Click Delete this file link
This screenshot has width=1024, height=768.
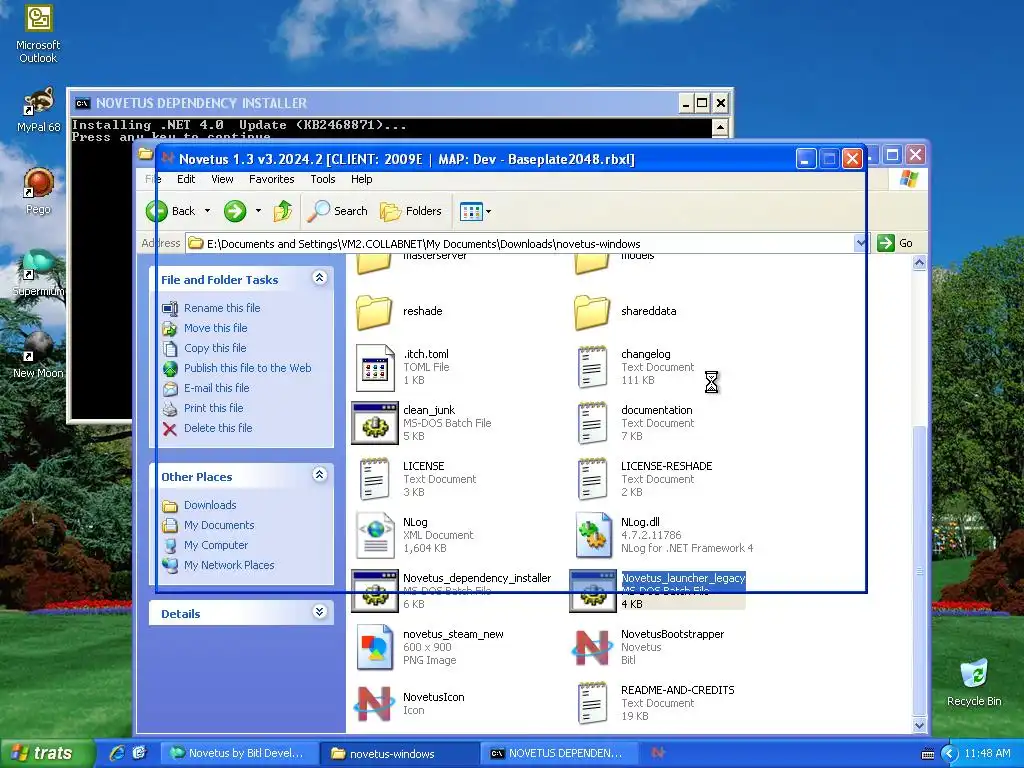pos(218,428)
